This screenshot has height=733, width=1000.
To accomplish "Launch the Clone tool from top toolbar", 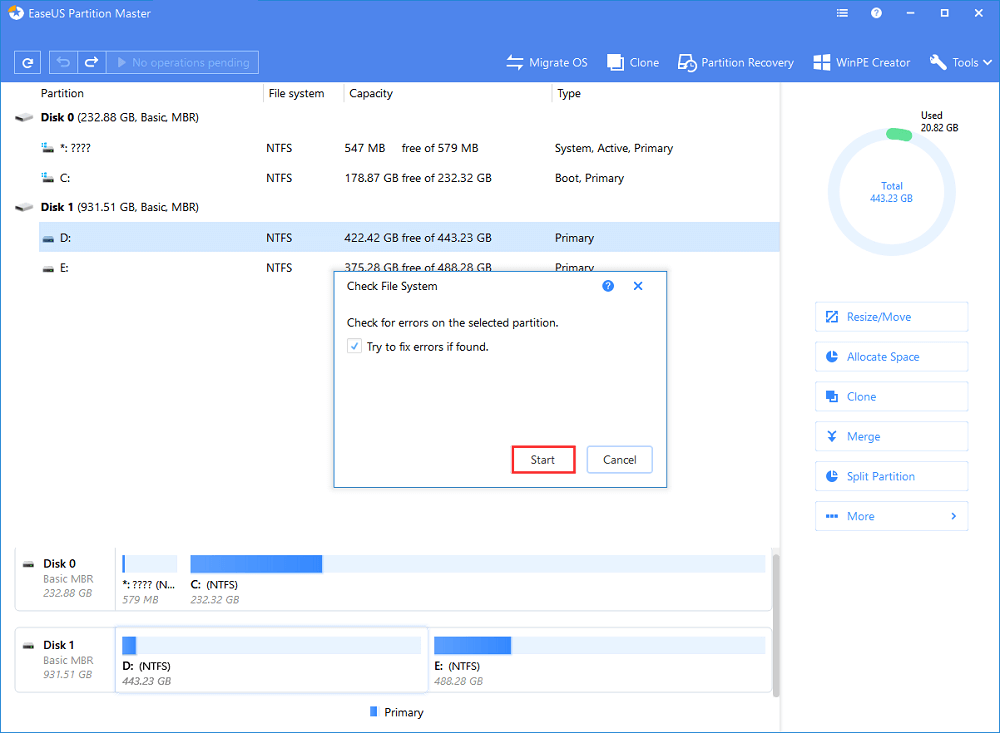I will (x=632, y=62).
